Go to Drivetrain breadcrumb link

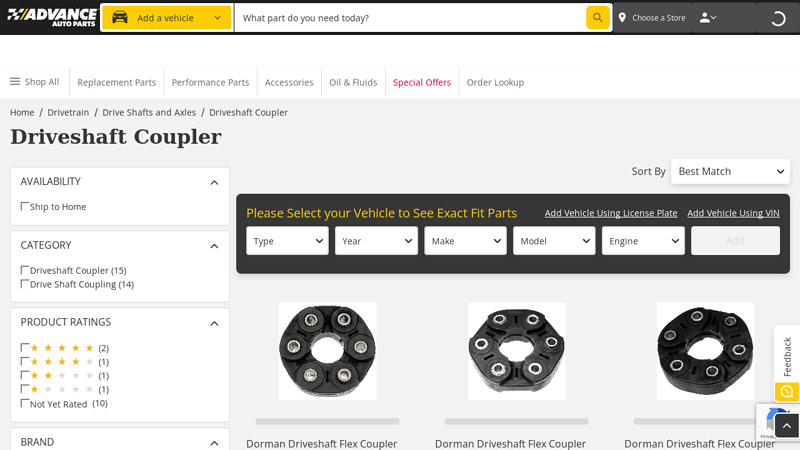coord(68,112)
